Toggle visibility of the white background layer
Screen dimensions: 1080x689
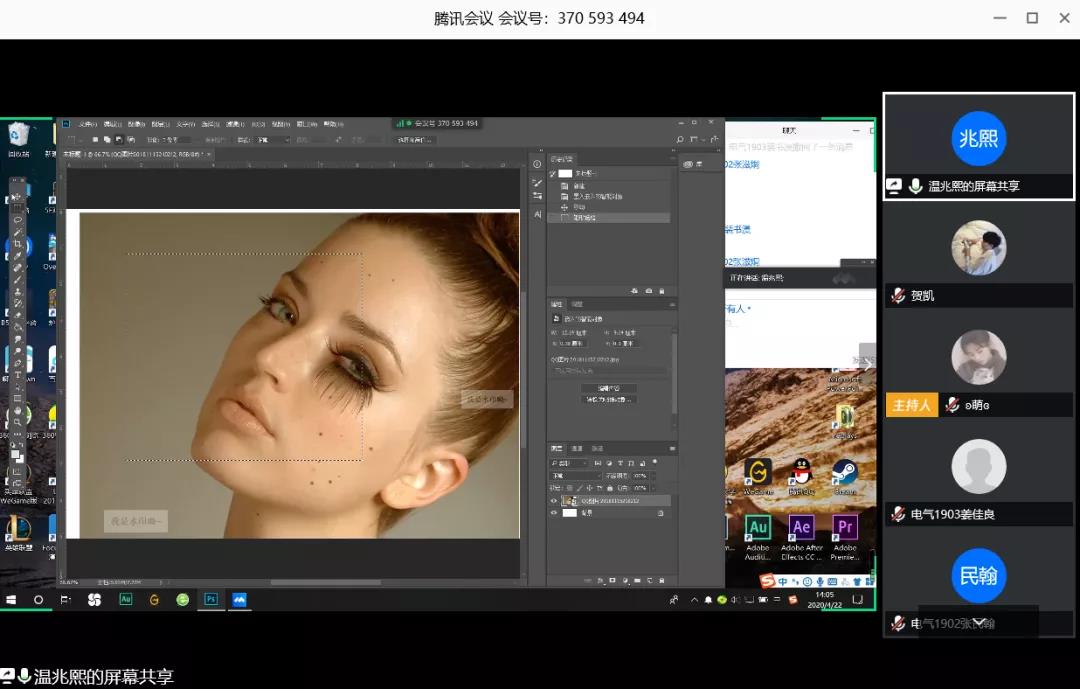pyautogui.click(x=554, y=512)
